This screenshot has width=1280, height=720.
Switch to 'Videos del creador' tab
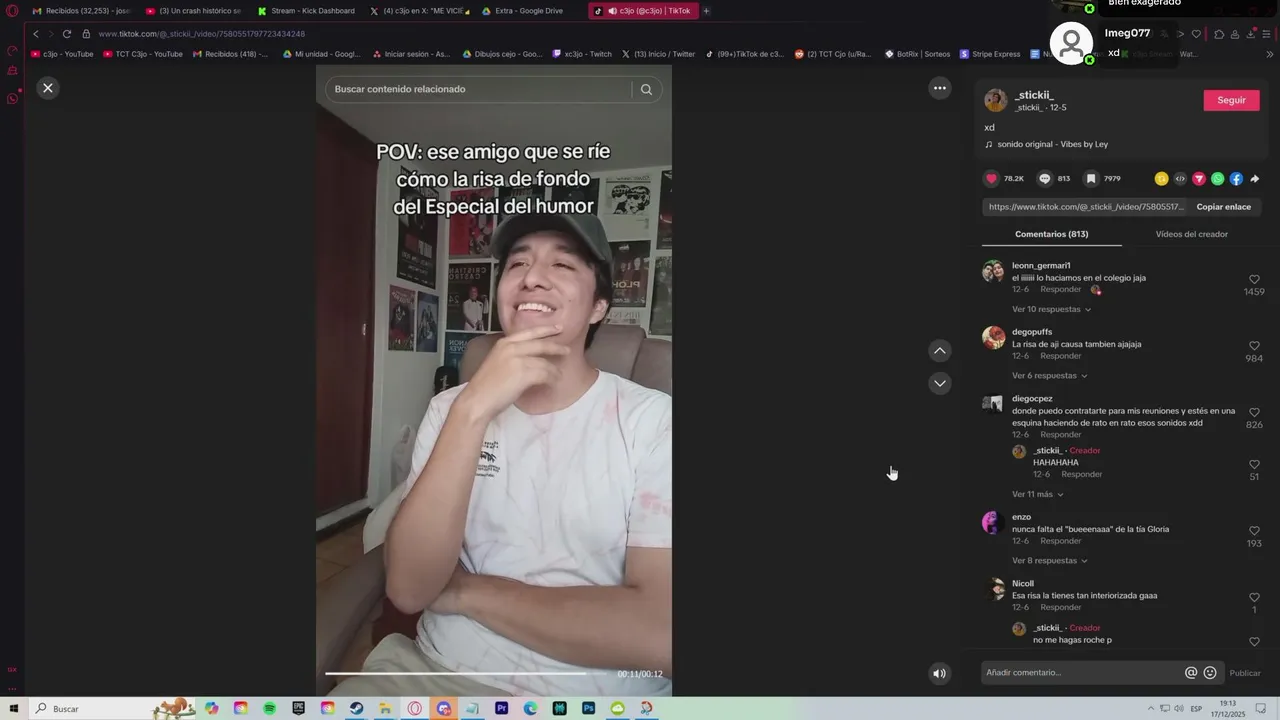pos(1191,234)
